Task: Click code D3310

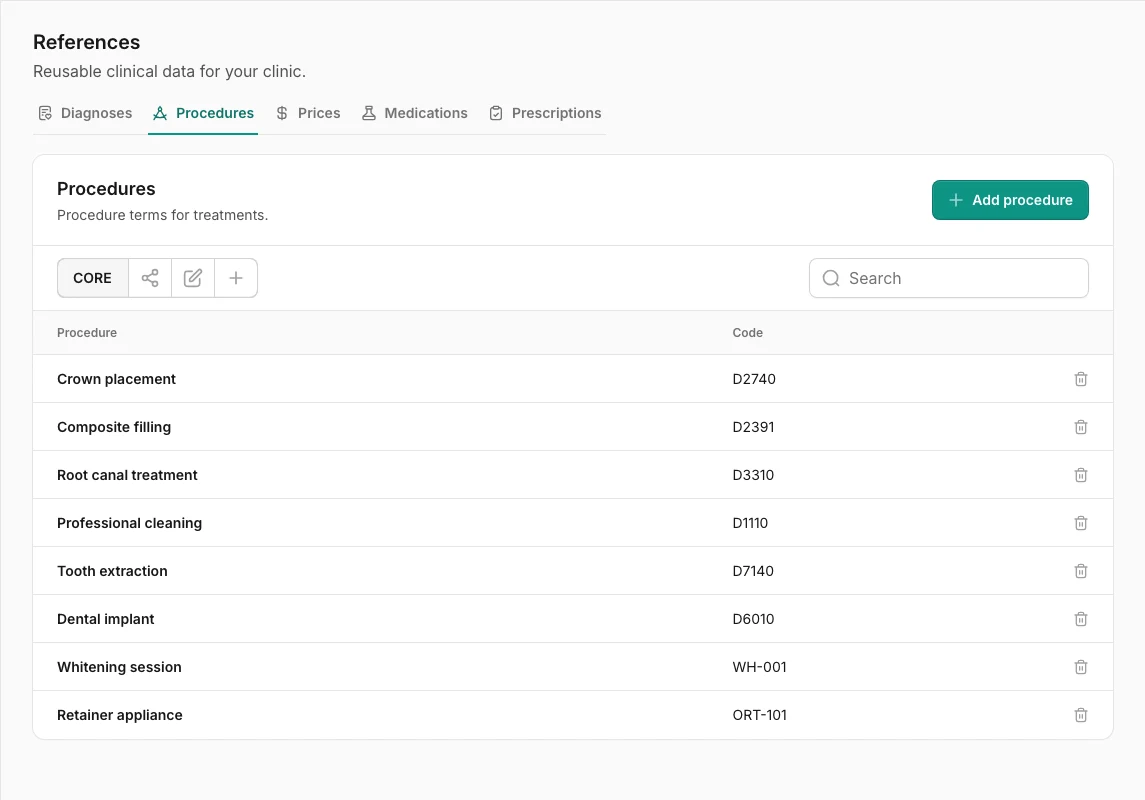Action: pyautogui.click(x=754, y=475)
